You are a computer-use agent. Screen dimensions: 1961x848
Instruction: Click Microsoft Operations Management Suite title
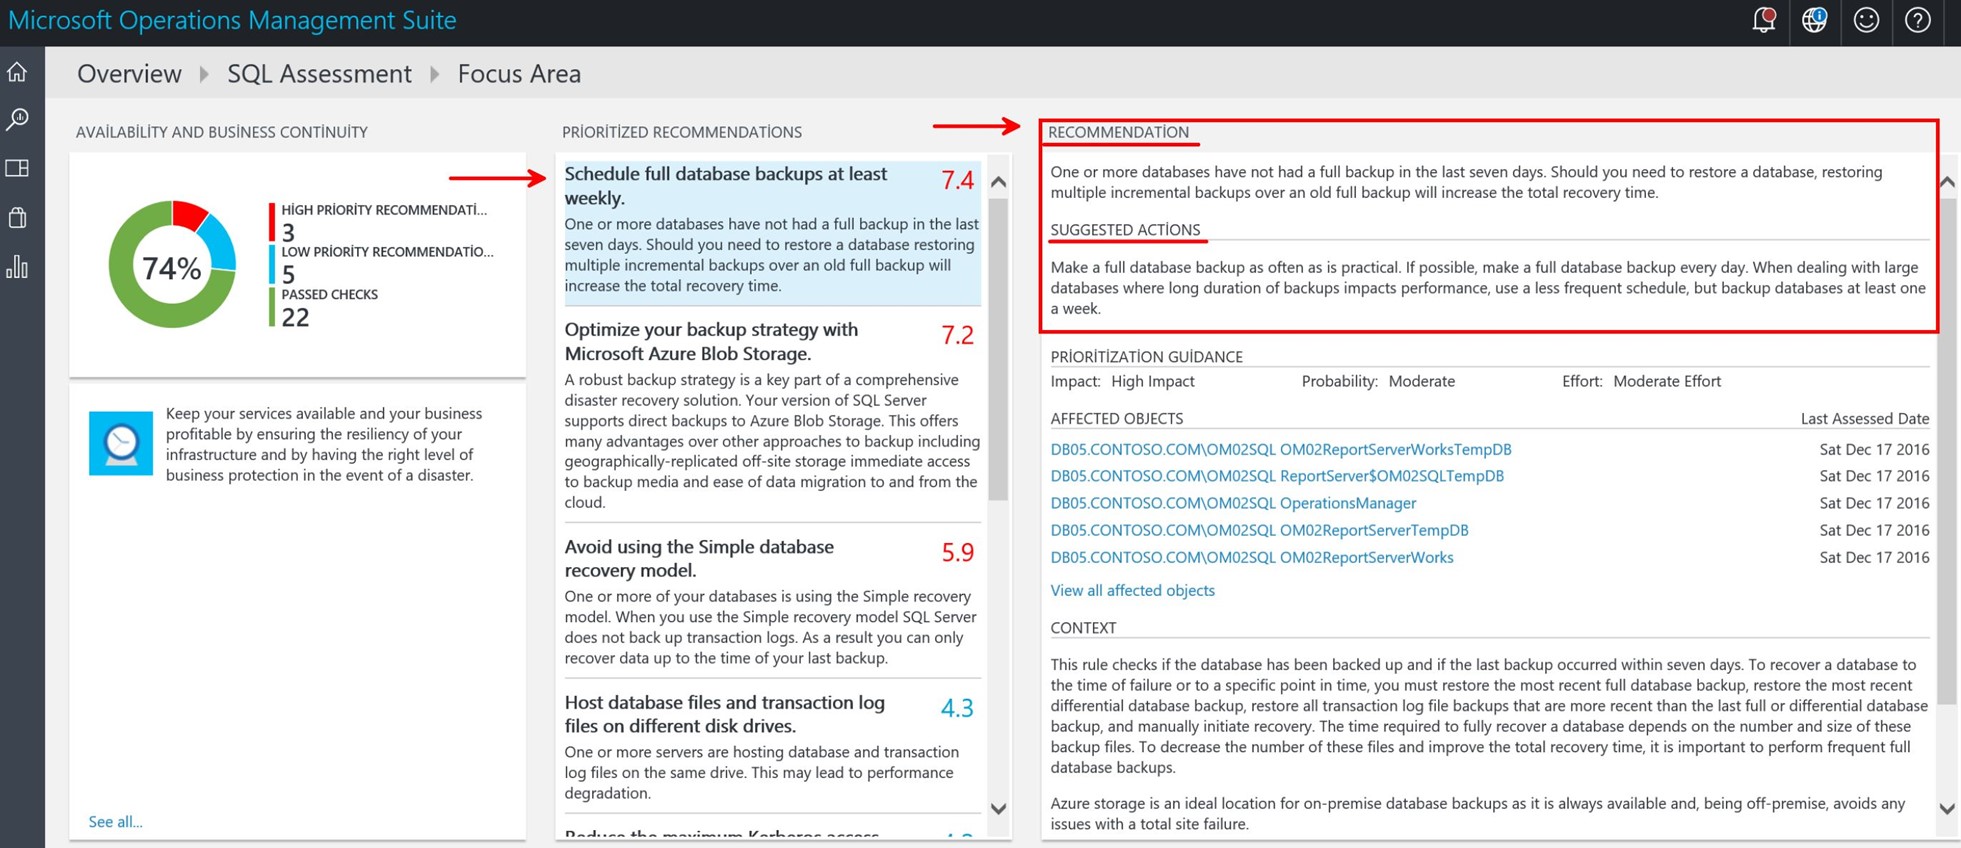(232, 20)
